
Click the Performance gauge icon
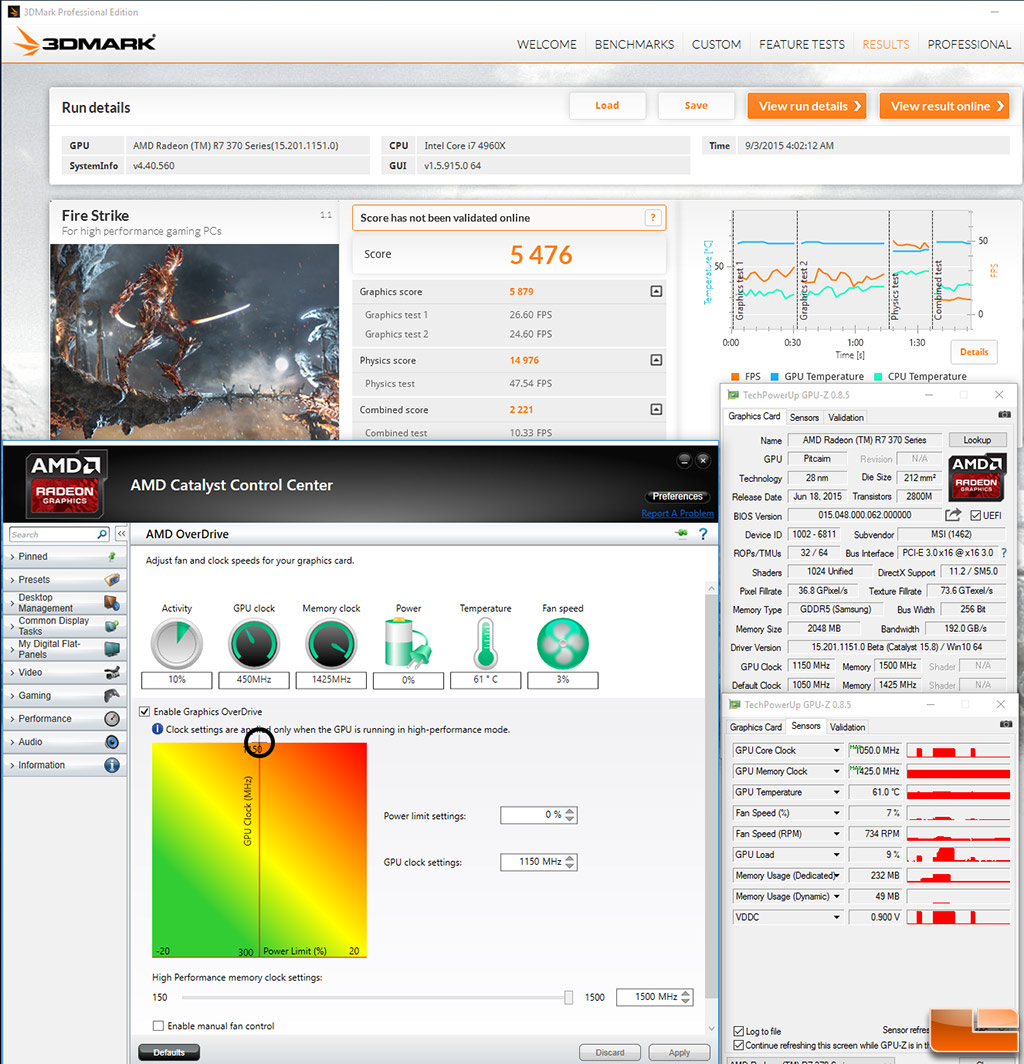[x=112, y=719]
